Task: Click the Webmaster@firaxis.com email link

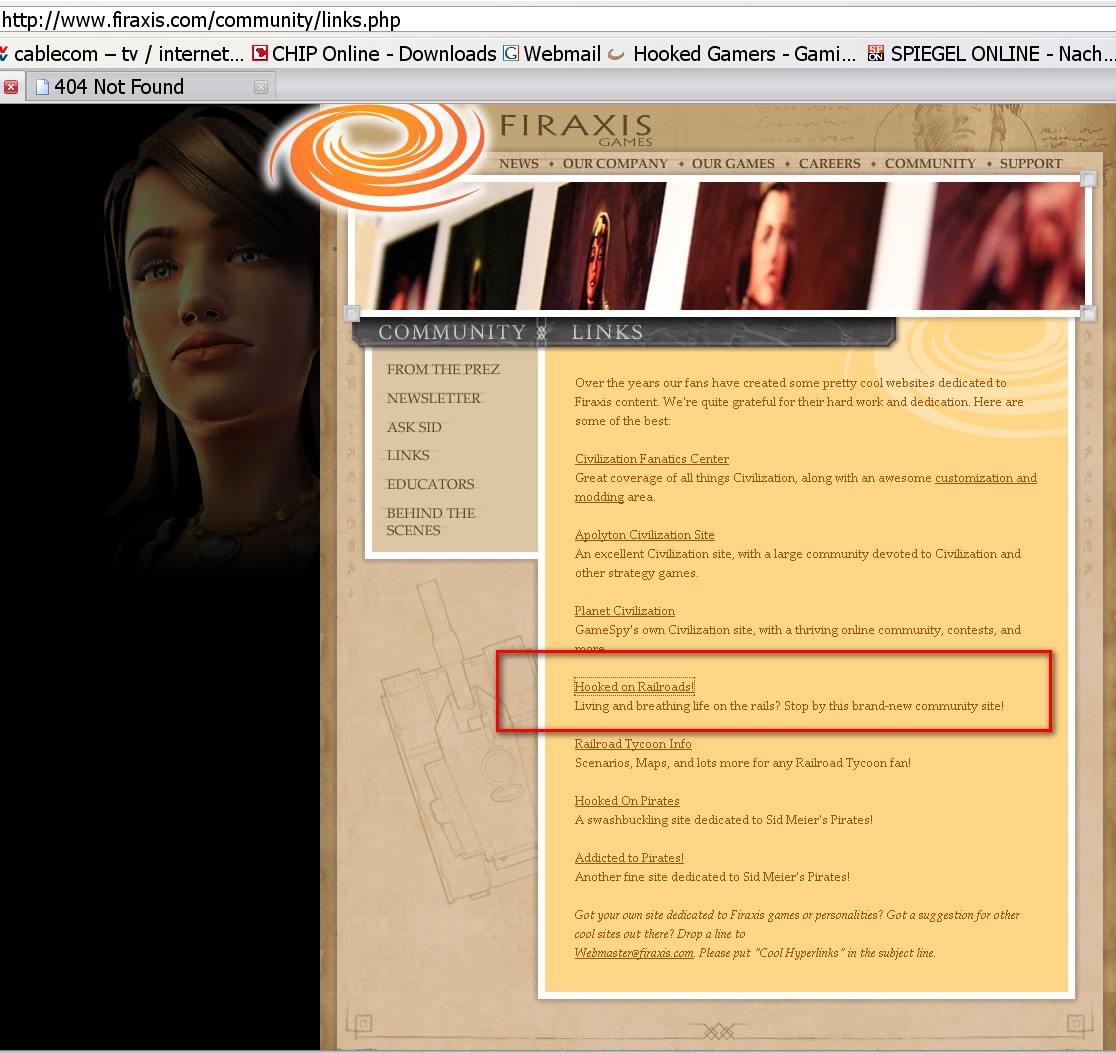Action: 633,953
